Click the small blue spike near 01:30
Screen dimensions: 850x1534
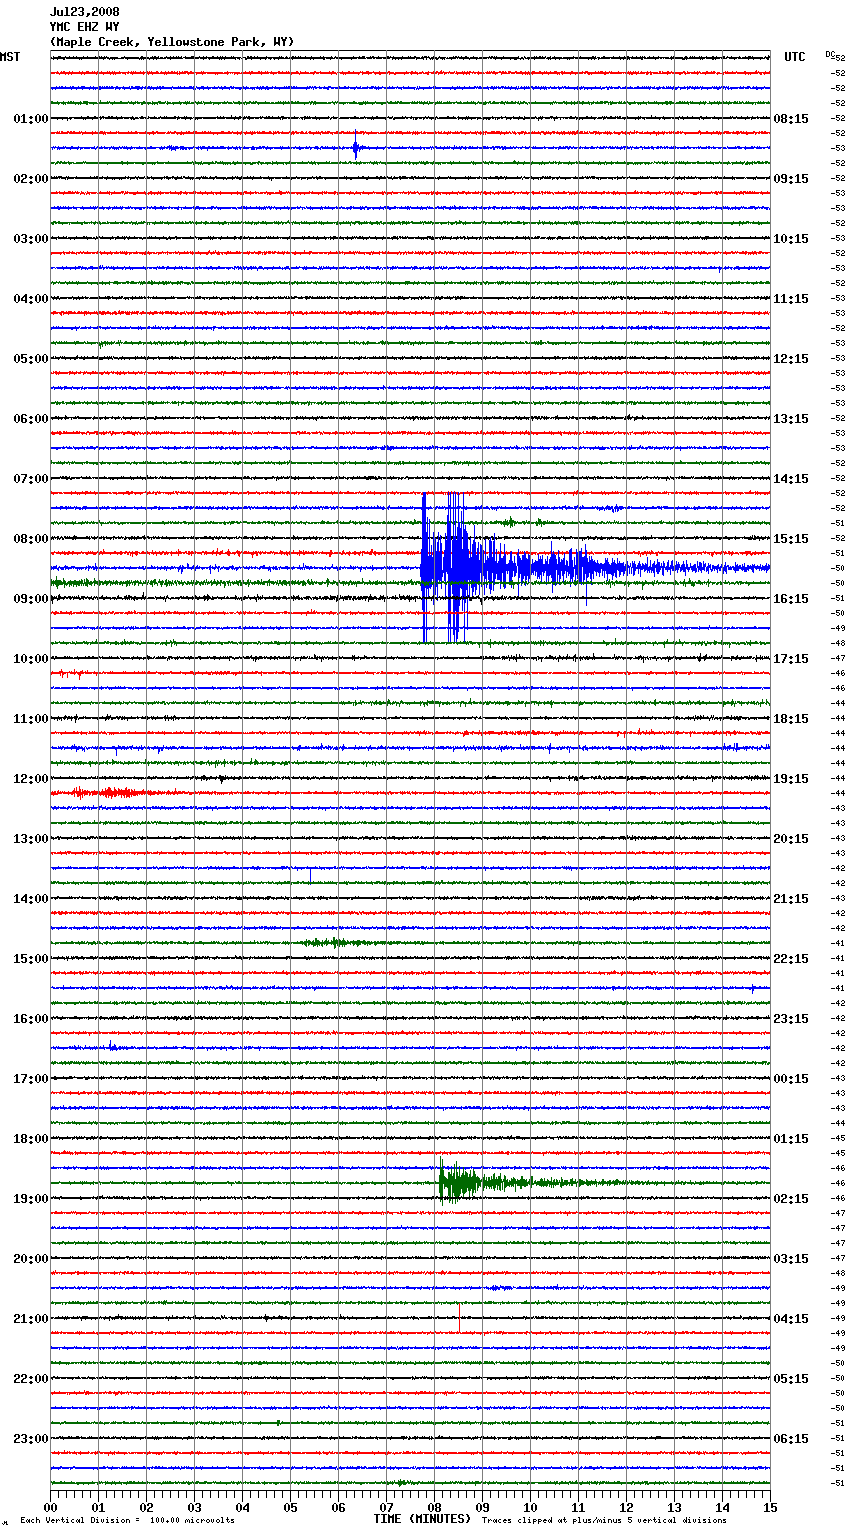355,148
